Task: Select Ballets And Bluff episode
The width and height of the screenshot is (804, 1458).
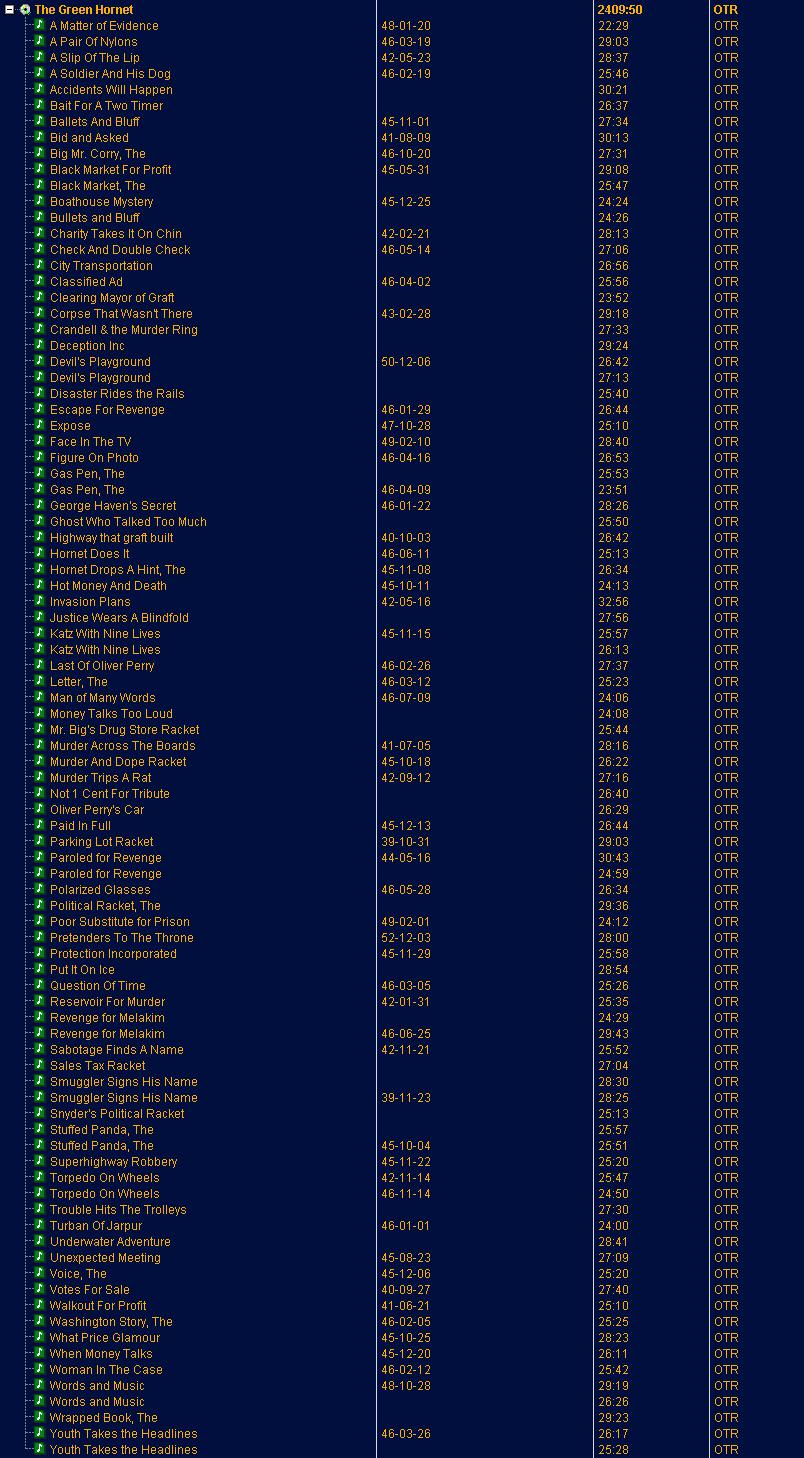Action: 95,122
